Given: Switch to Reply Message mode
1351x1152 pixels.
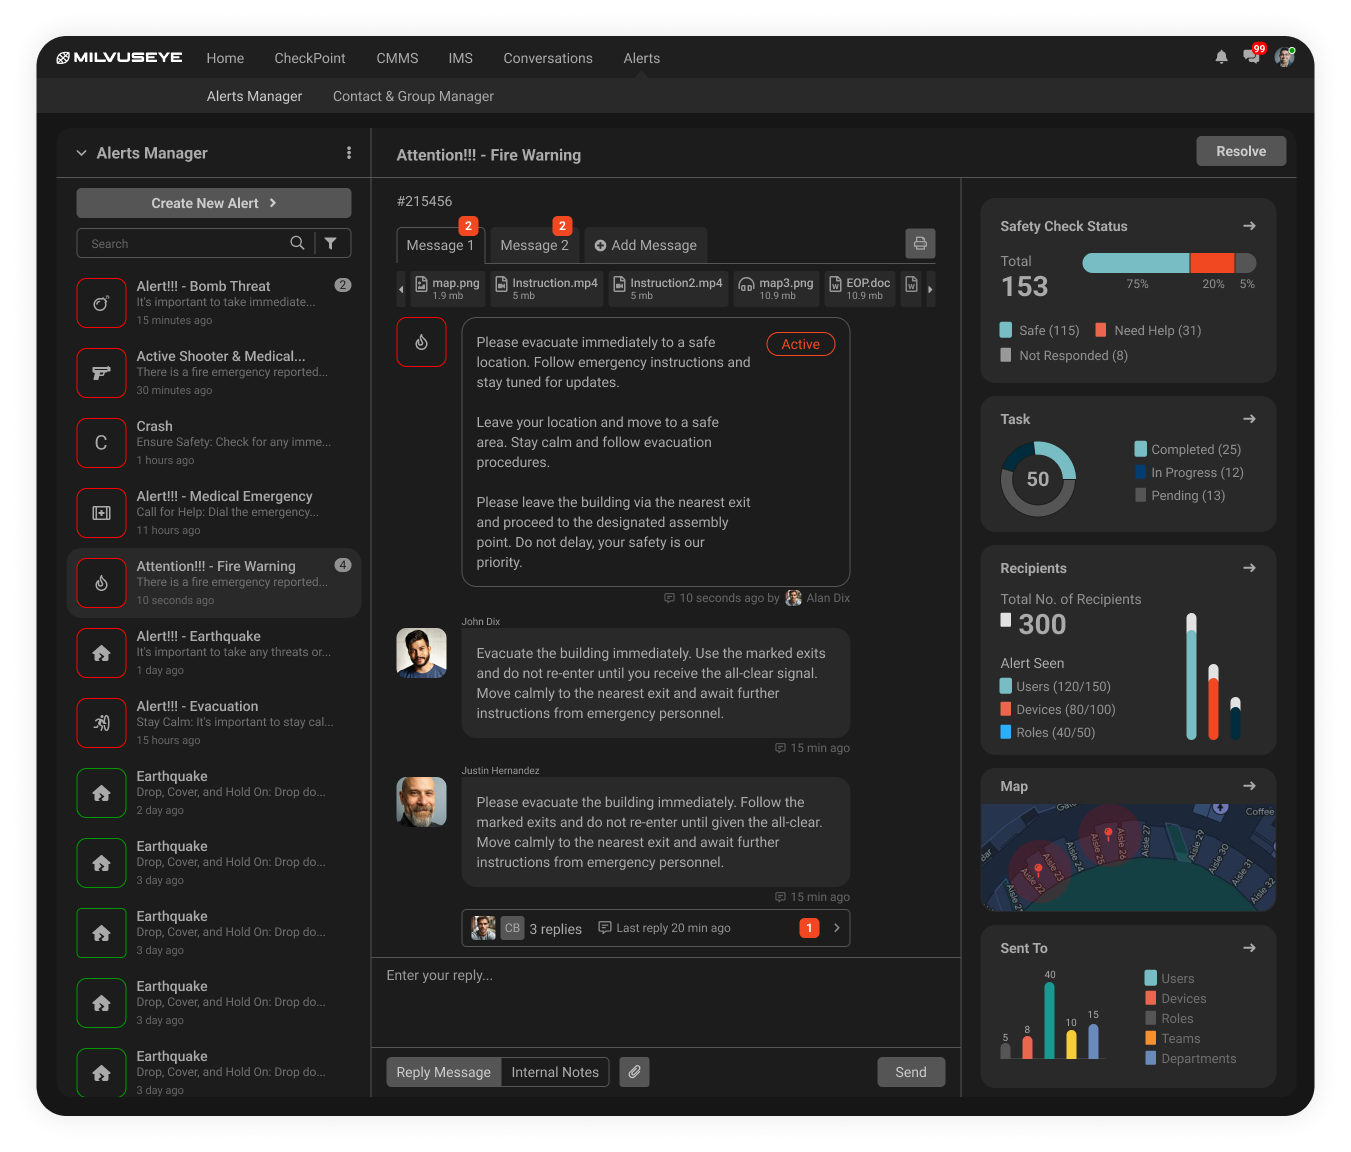Looking at the screenshot, I should pos(443,1072).
